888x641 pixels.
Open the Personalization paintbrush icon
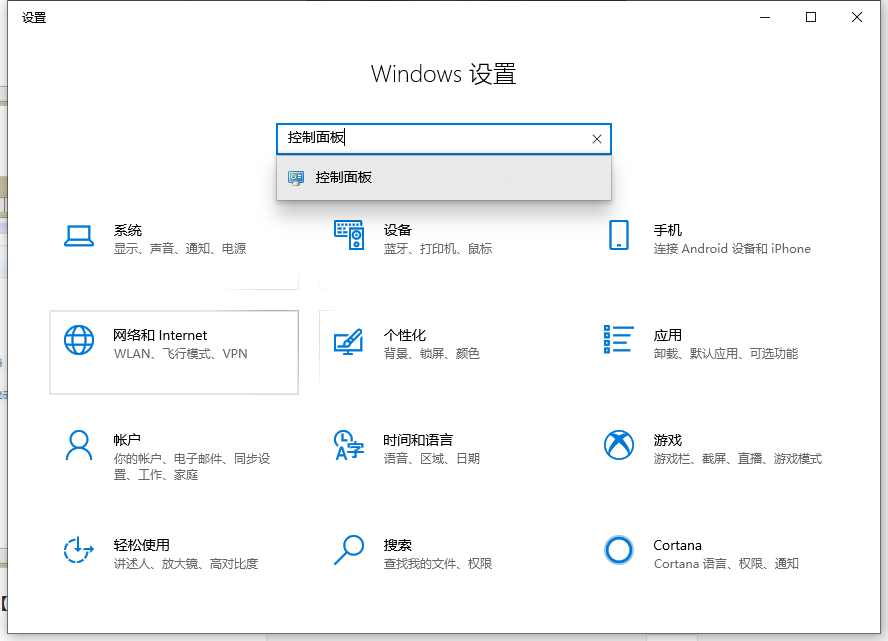tap(348, 341)
